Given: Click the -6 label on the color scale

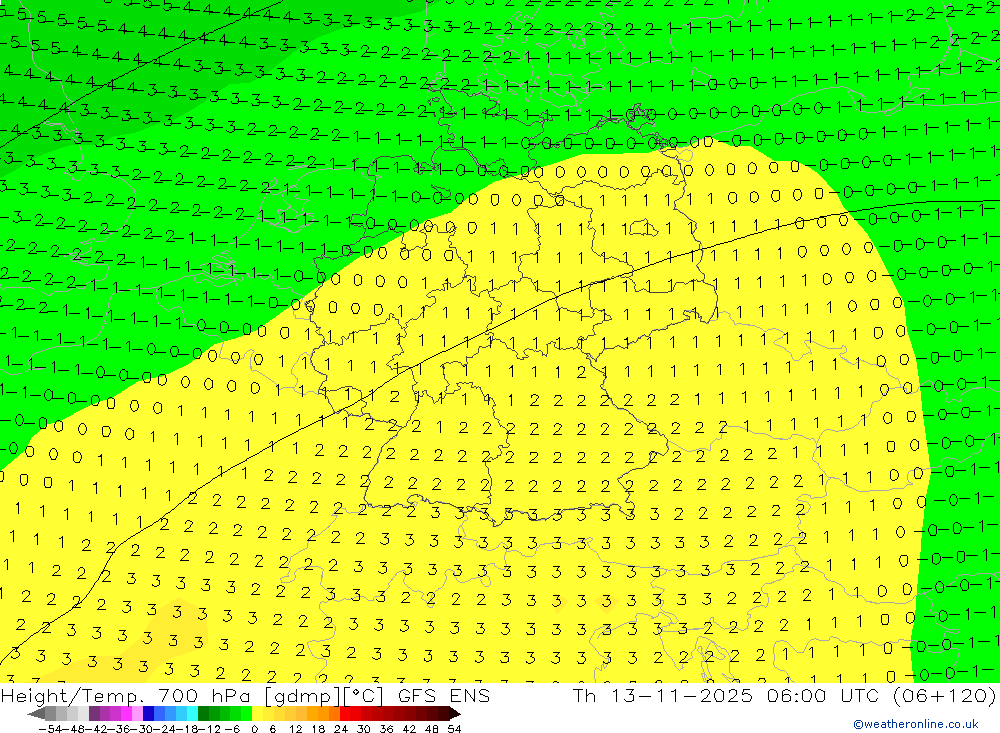Looking at the screenshot, I should pos(232,729).
